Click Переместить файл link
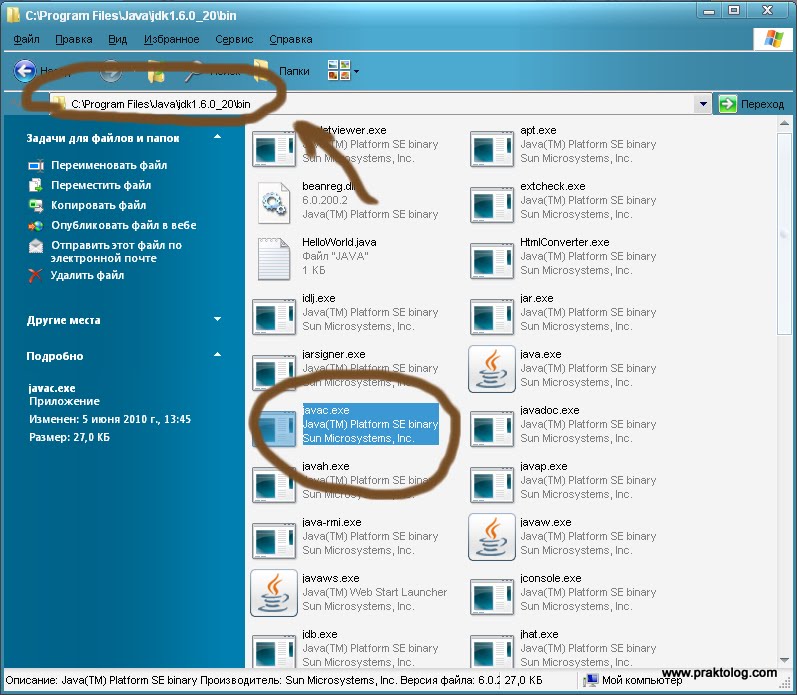Image resolution: width=797 pixels, height=695 pixels. (101, 185)
